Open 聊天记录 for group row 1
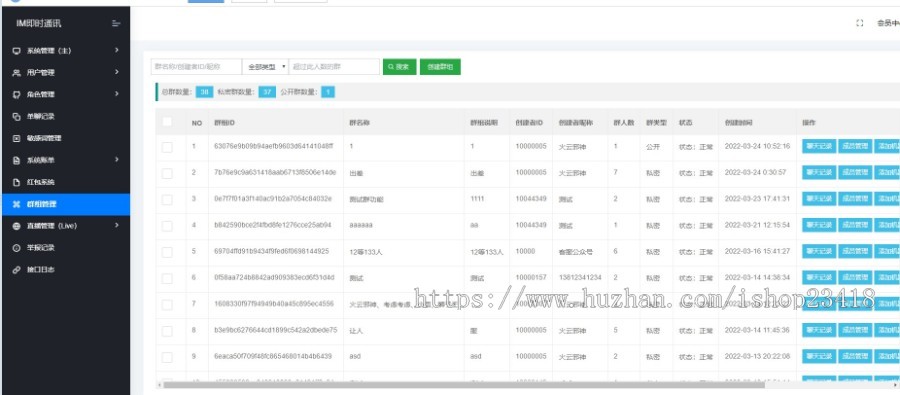The width and height of the screenshot is (900, 395). pyautogui.click(x=819, y=146)
